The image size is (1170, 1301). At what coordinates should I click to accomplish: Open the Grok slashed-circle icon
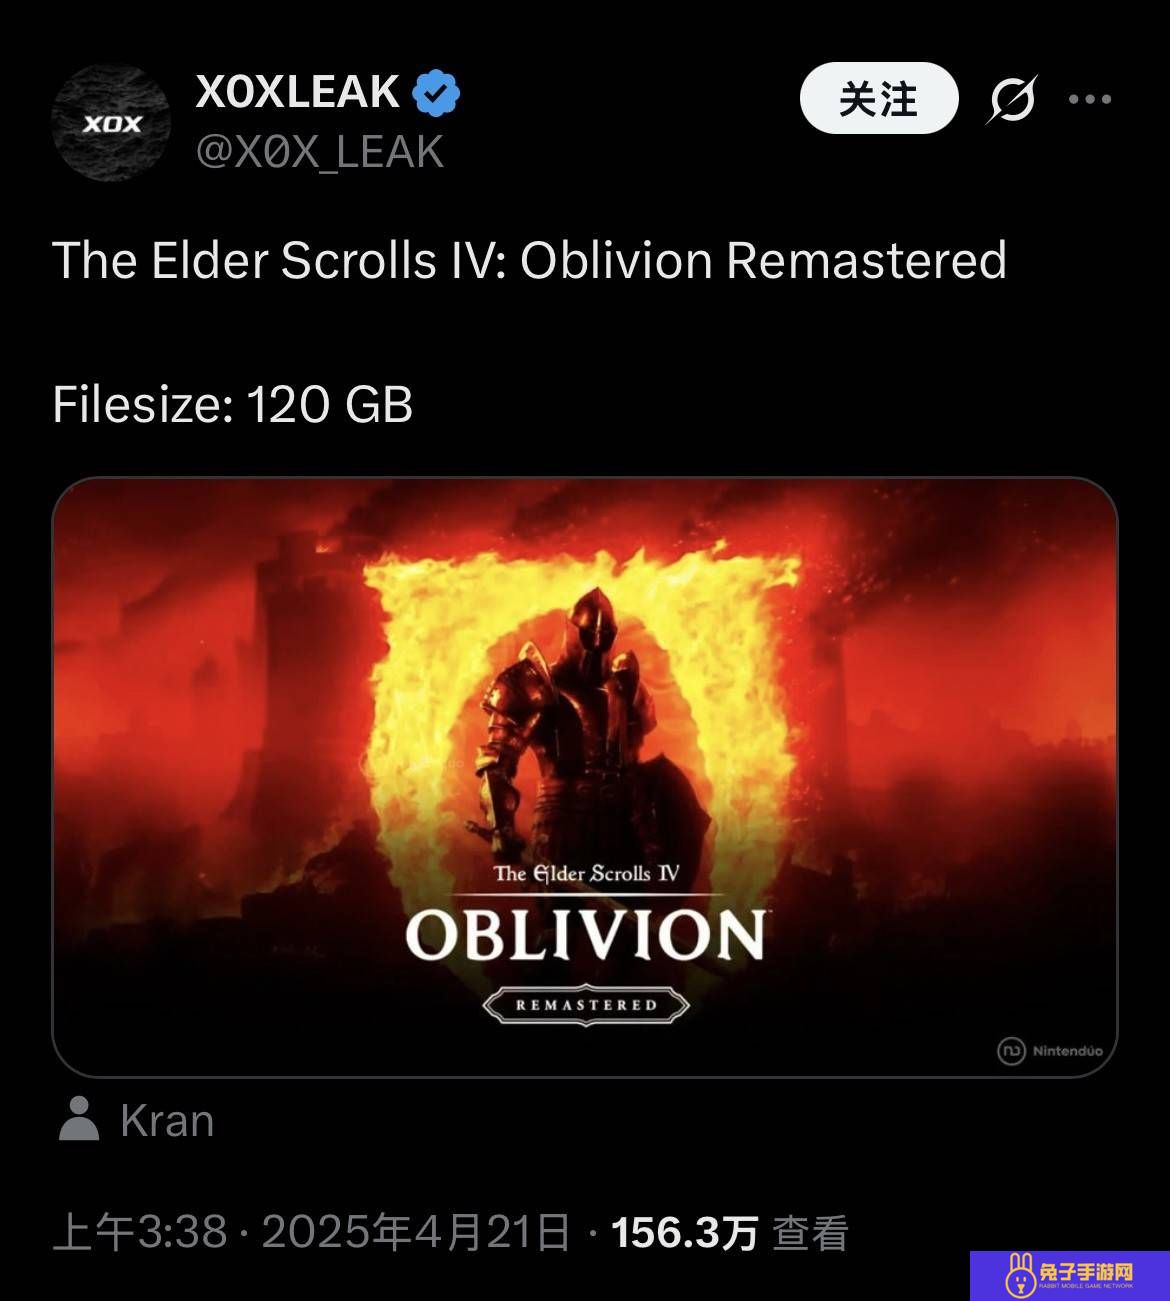click(1013, 99)
